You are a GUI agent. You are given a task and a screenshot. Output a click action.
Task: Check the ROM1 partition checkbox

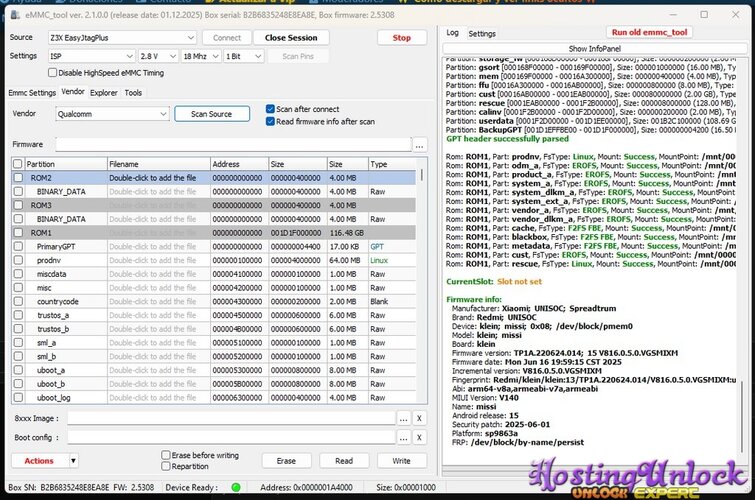[18, 233]
